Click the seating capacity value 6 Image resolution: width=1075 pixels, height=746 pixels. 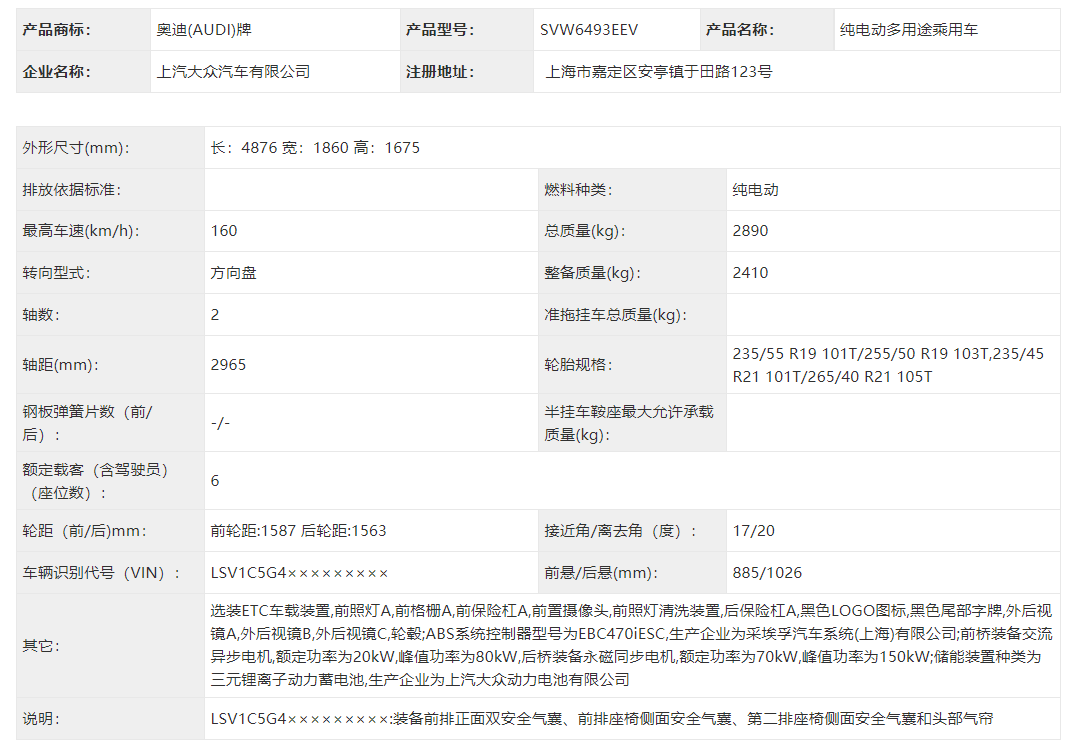(215, 481)
